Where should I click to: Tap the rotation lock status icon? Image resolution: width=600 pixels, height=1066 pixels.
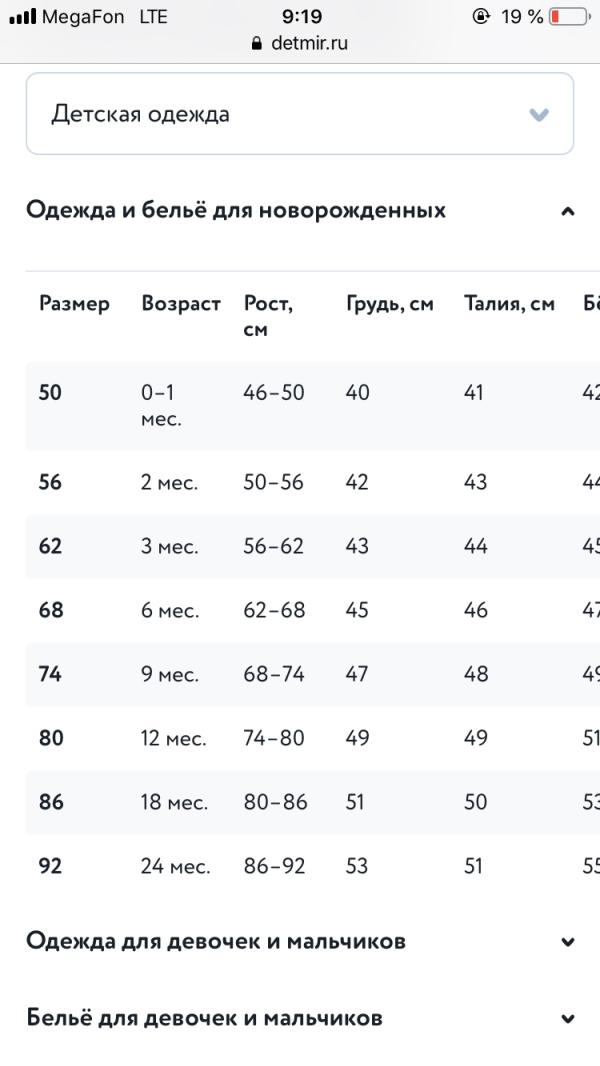pos(481,16)
